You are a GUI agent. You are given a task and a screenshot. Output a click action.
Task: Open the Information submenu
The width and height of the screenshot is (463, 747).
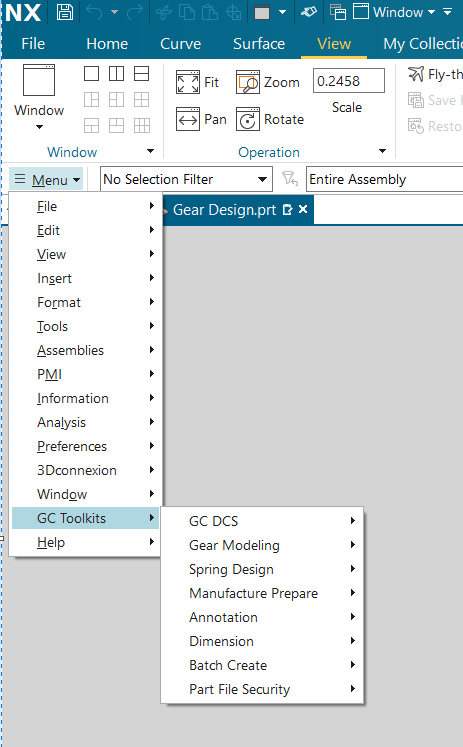86,398
